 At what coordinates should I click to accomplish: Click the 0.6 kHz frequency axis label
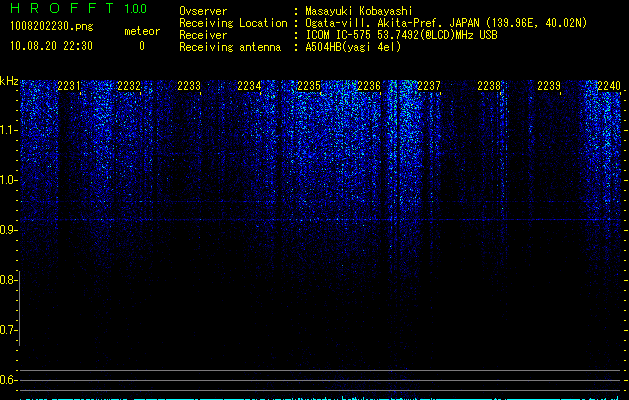[8, 380]
